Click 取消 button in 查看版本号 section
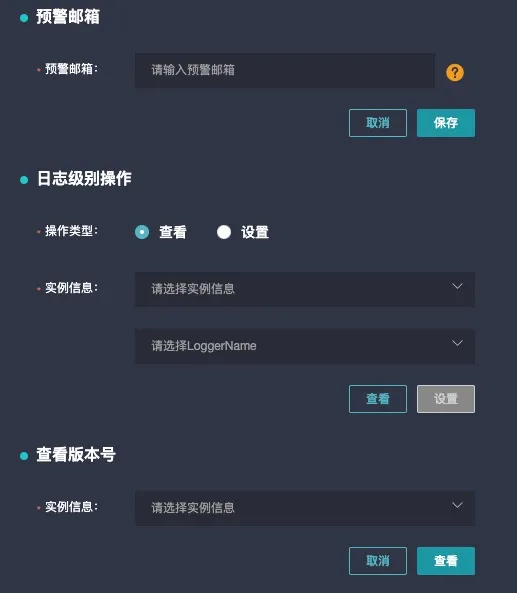 pyautogui.click(x=378, y=561)
